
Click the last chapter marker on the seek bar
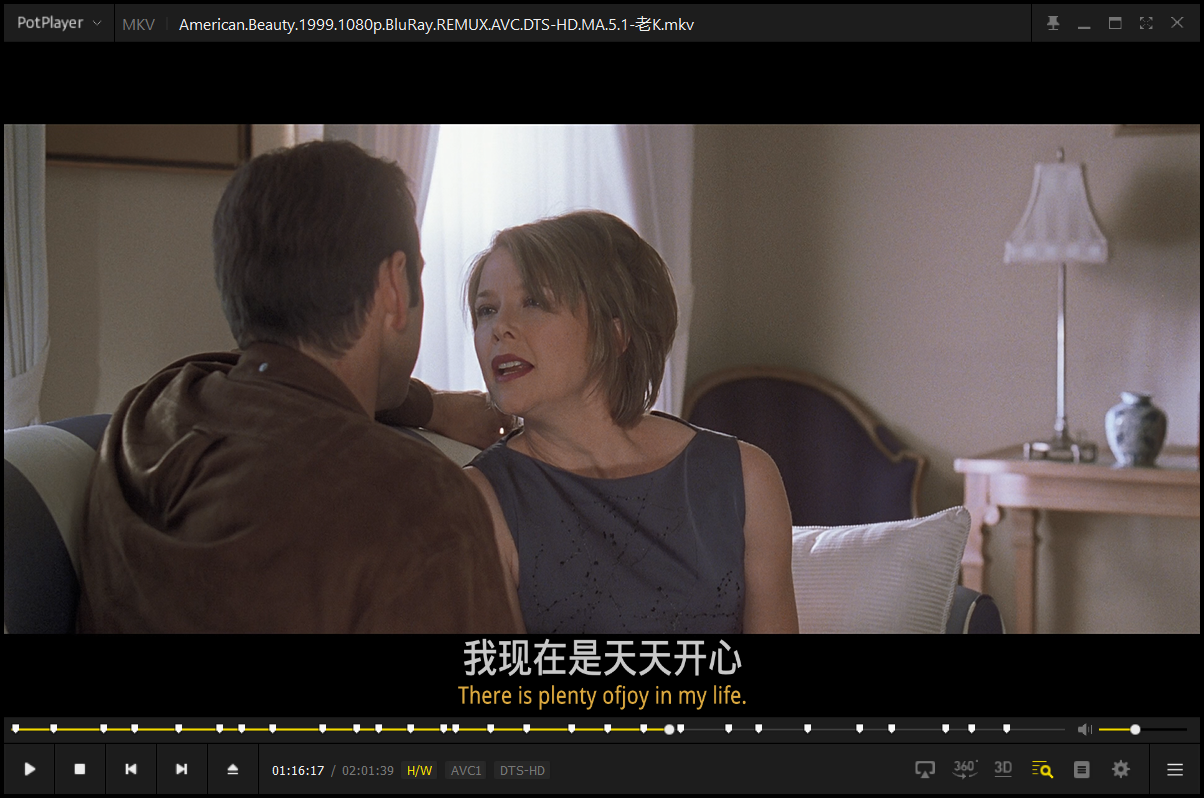[1006, 728]
